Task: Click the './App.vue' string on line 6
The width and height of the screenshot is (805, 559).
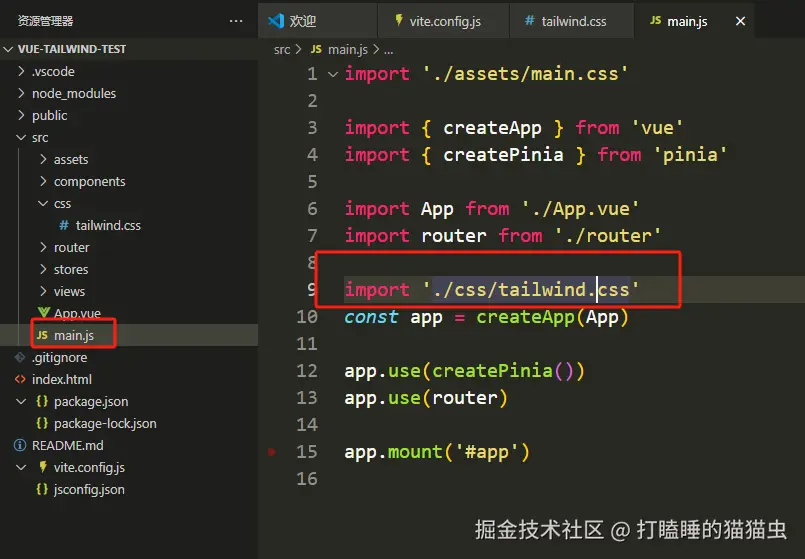Action: [580, 209]
